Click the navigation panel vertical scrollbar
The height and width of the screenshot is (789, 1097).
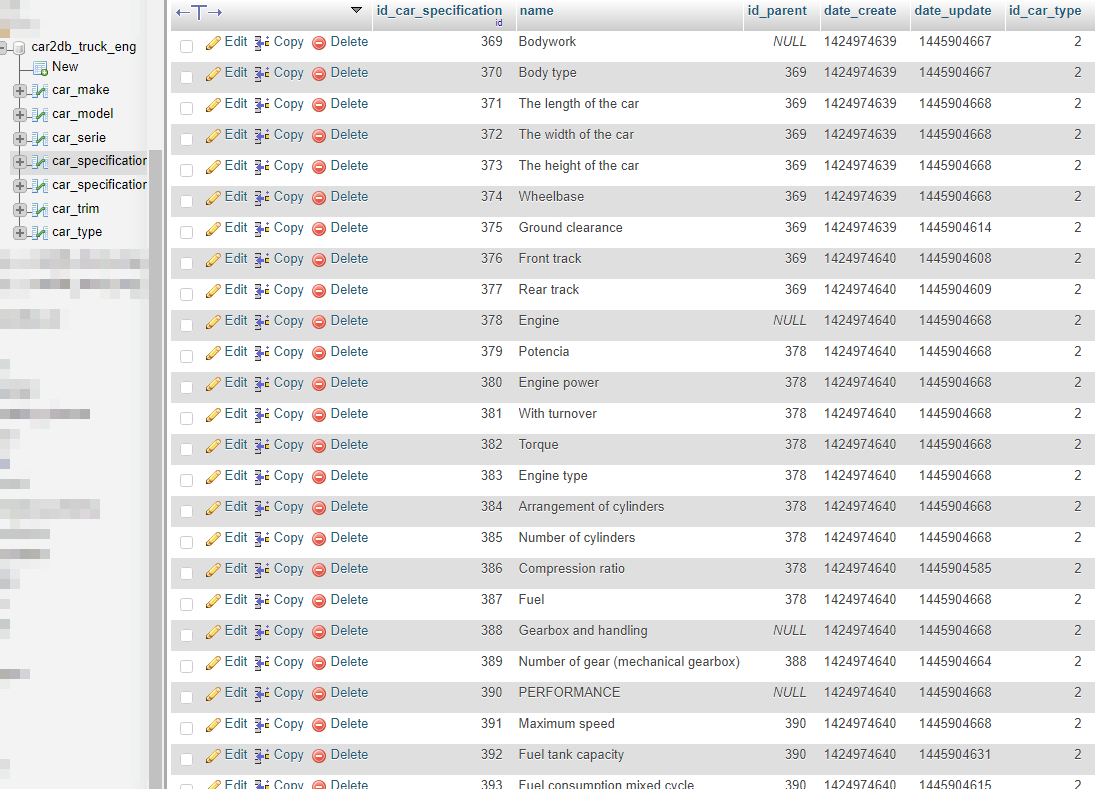[x=155, y=469]
